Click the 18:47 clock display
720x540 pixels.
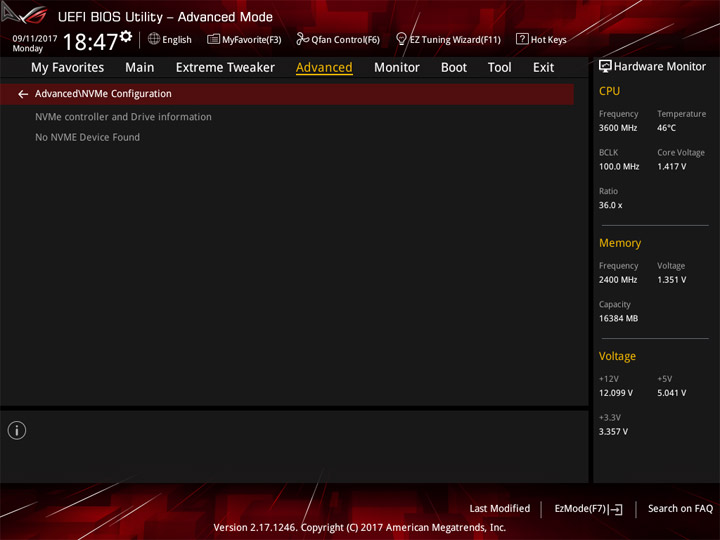click(90, 42)
